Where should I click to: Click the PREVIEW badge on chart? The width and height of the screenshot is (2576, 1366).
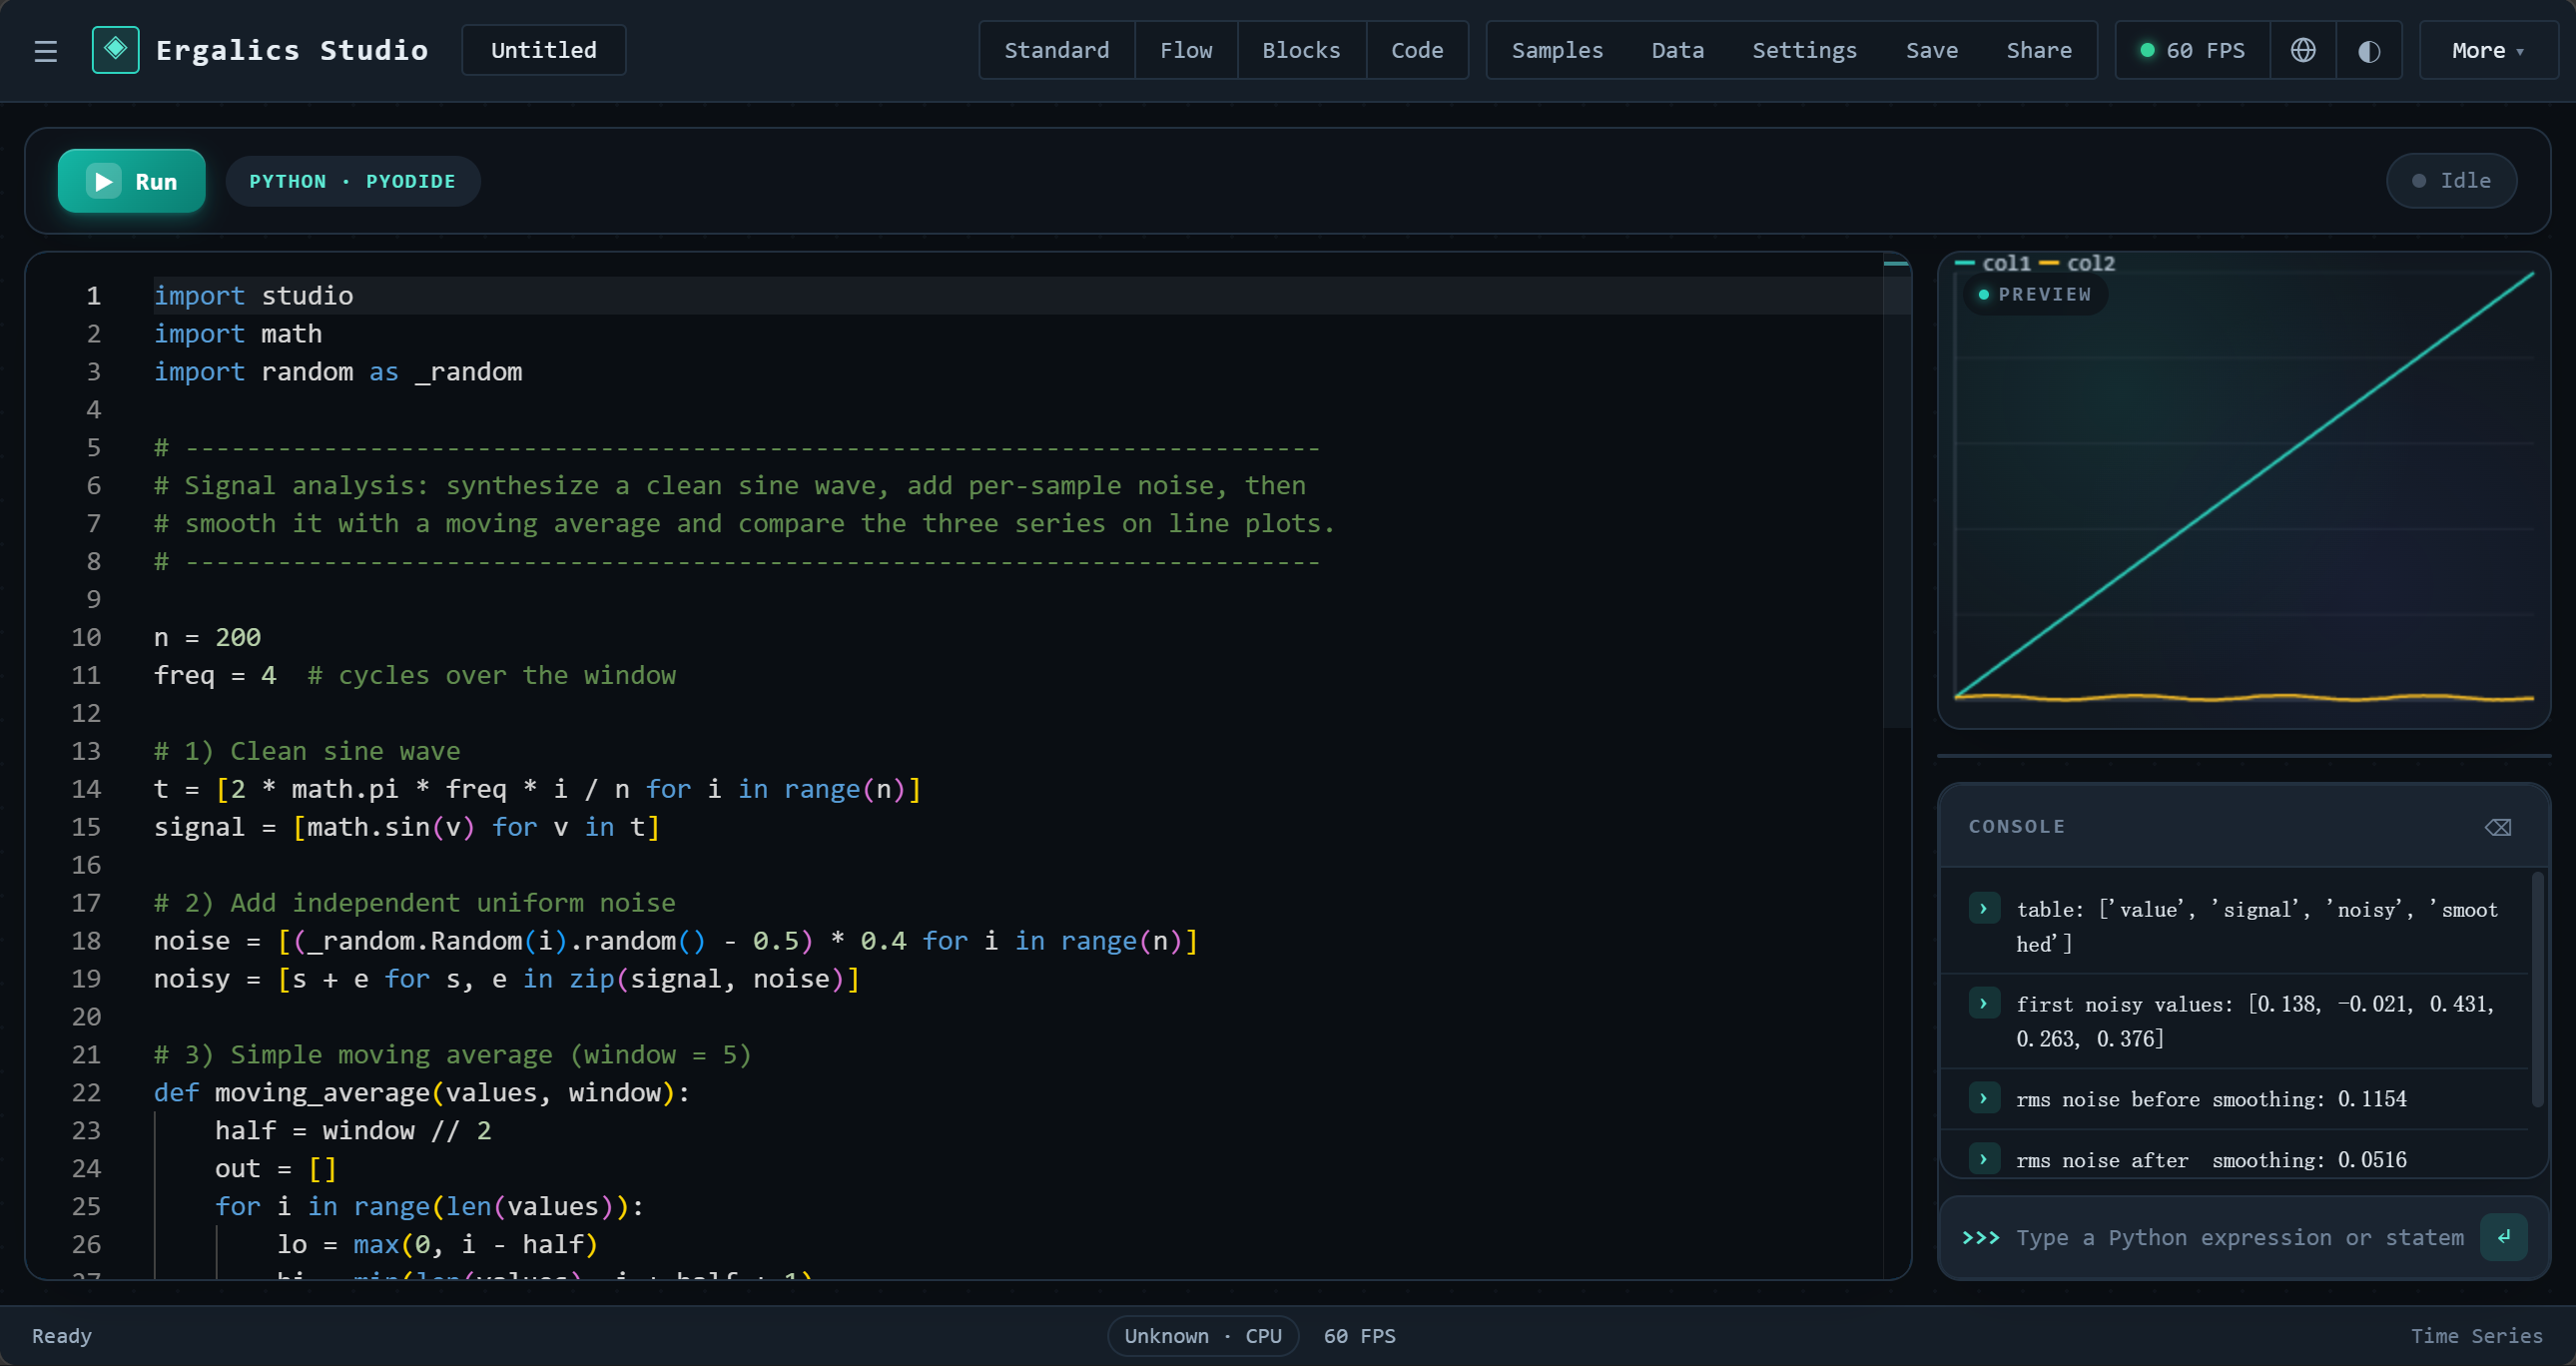tap(2035, 294)
